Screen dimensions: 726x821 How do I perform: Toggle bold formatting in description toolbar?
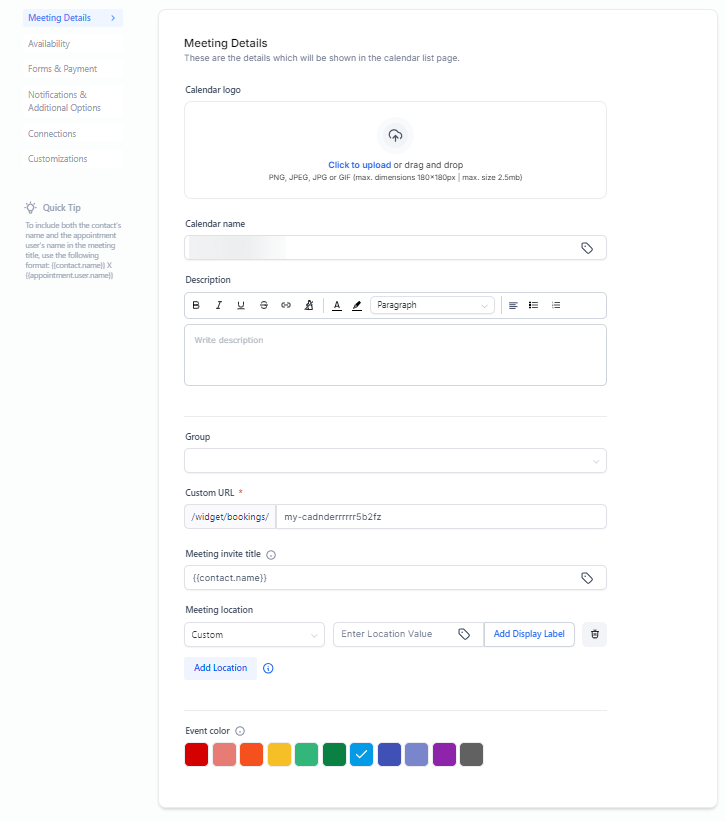(196, 305)
